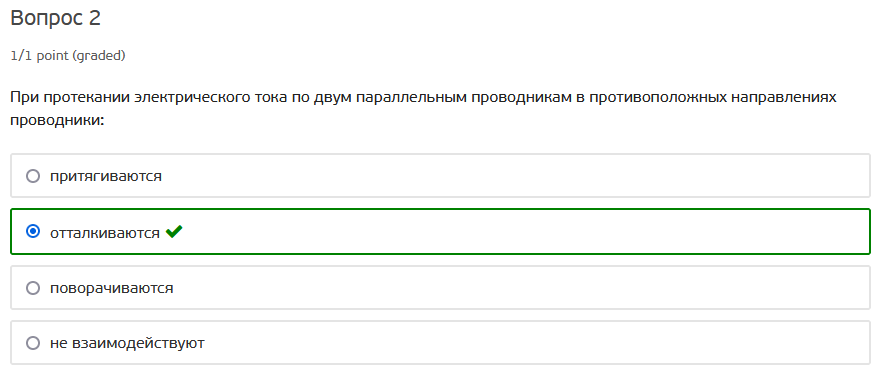Choose the поворачиваются radio button
The width and height of the screenshot is (886, 377).
click(x=33, y=288)
